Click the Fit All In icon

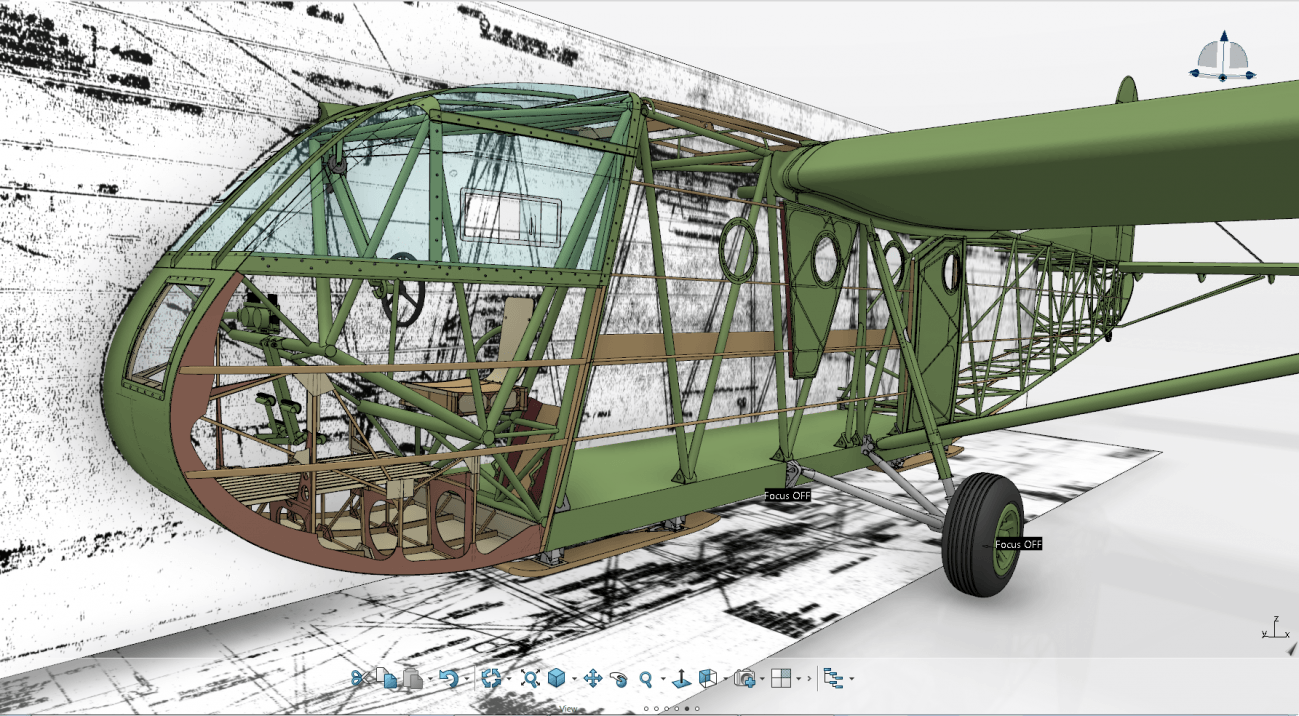[x=530, y=679]
